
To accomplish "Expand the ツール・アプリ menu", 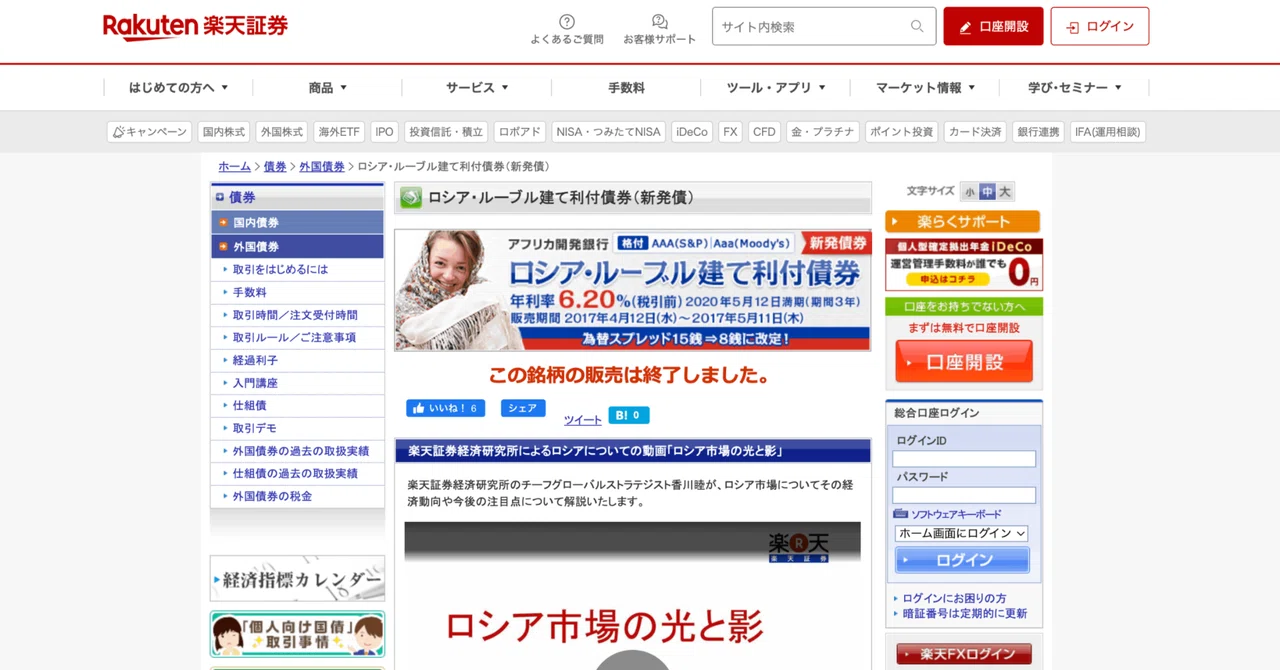I will [x=776, y=88].
